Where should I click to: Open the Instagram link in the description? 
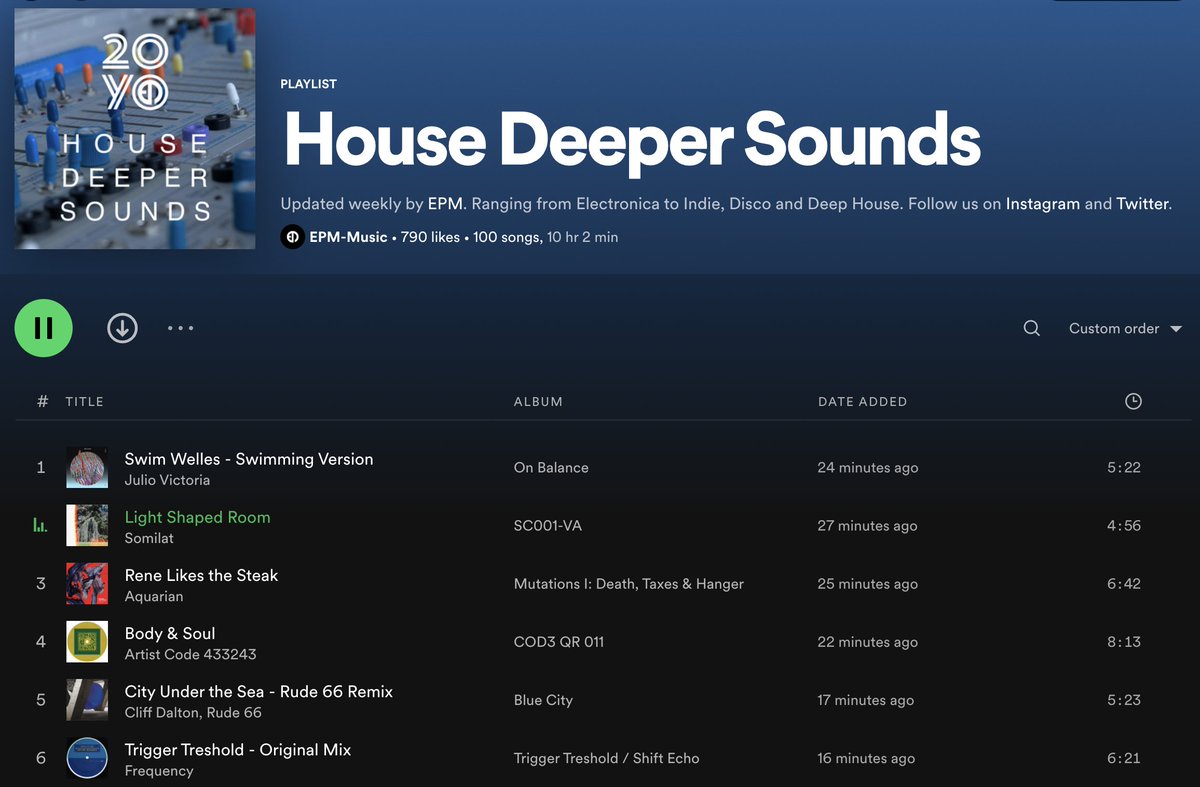(x=1043, y=203)
